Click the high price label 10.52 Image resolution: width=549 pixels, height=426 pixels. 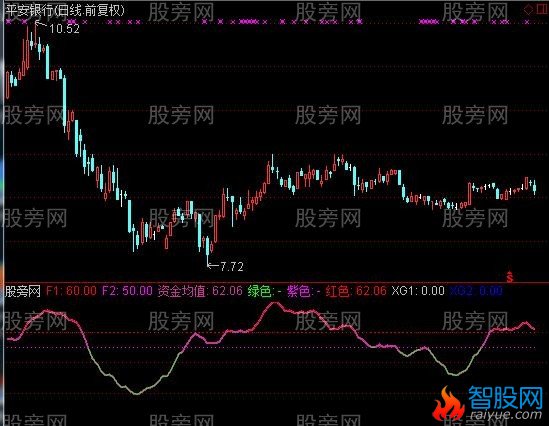point(64,29)
